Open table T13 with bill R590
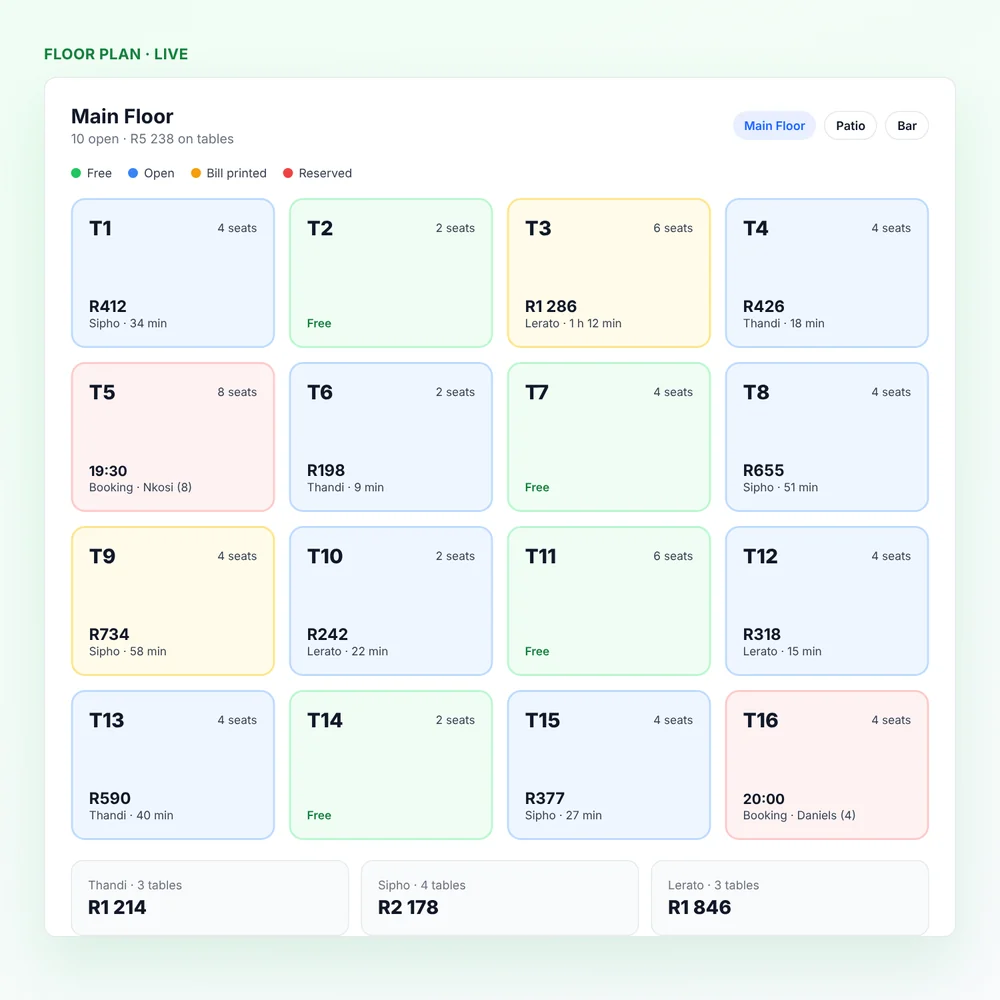Image resolution: width=1000 pixels, height=1000 pixels. click(173, 765)
